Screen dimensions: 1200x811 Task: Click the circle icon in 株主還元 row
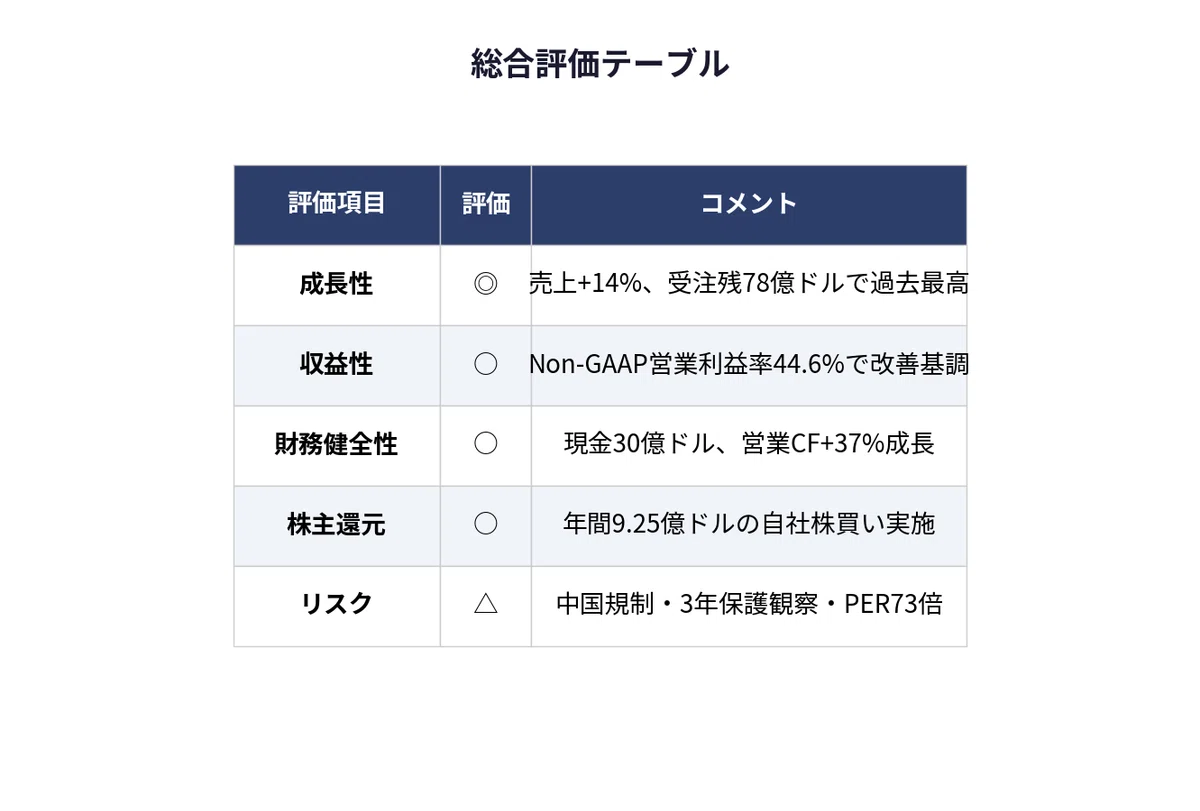486,525
